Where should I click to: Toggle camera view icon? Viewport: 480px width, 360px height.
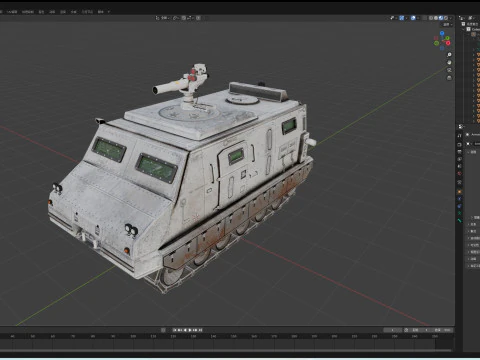coord(449,70)
